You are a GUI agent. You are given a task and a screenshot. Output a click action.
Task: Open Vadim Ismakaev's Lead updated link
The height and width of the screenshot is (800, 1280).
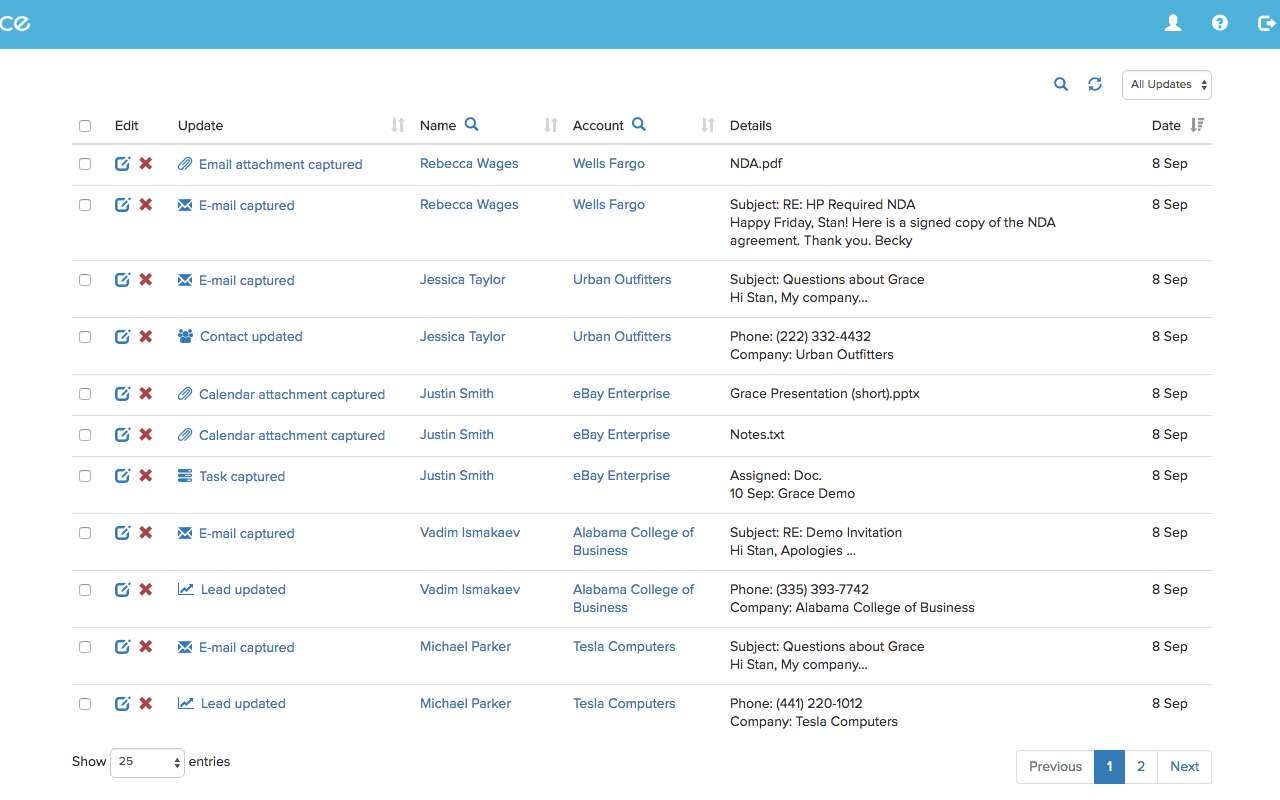click(243, 590)
